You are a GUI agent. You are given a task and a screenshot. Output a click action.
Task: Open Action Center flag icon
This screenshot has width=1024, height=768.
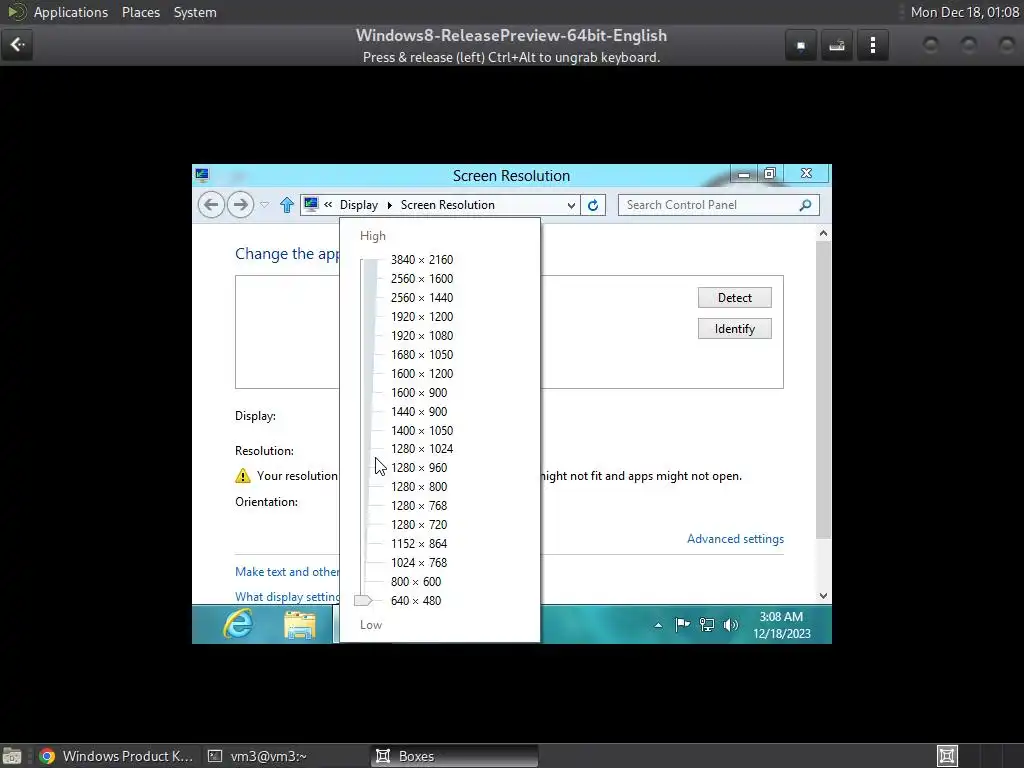[682, 625]
